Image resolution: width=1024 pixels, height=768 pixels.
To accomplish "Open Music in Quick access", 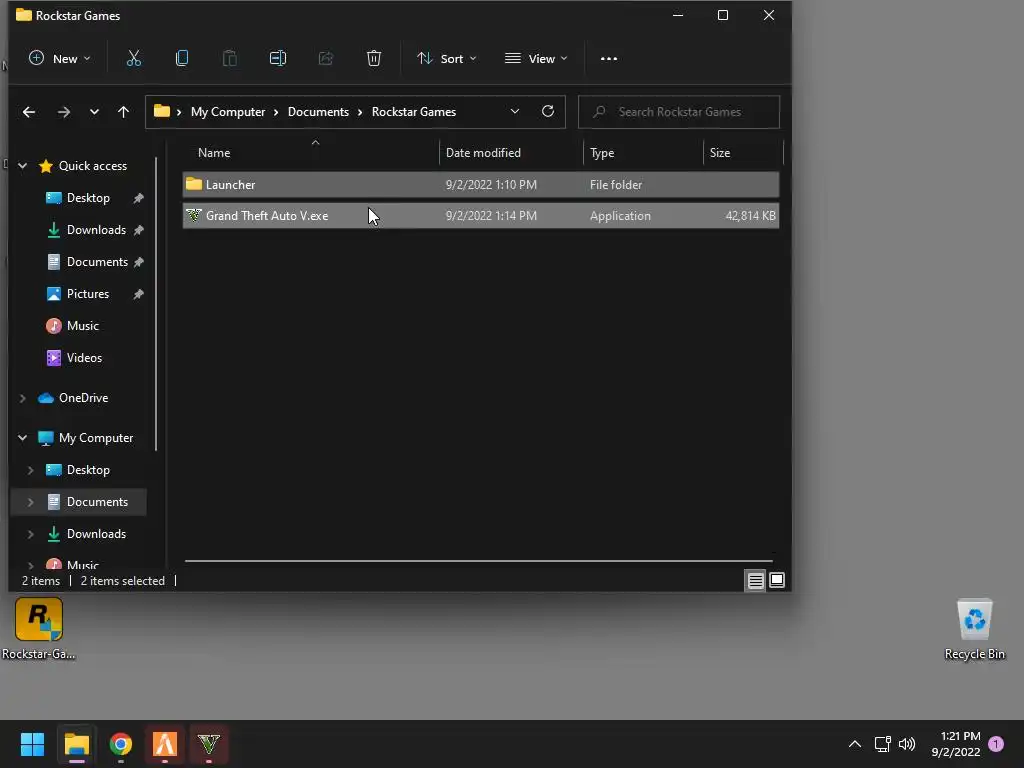I will pos(82,326).
